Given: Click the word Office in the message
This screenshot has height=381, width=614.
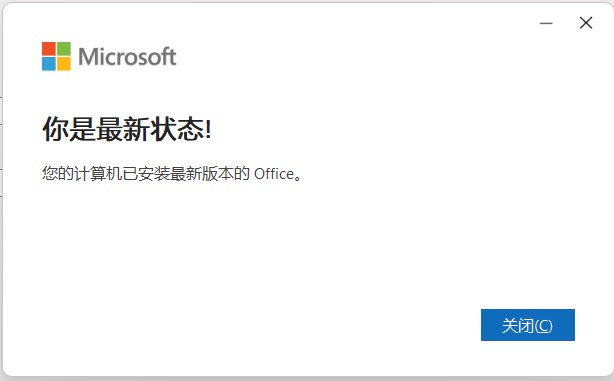Looking at the screenshot, I should click(x=274, y=173).
